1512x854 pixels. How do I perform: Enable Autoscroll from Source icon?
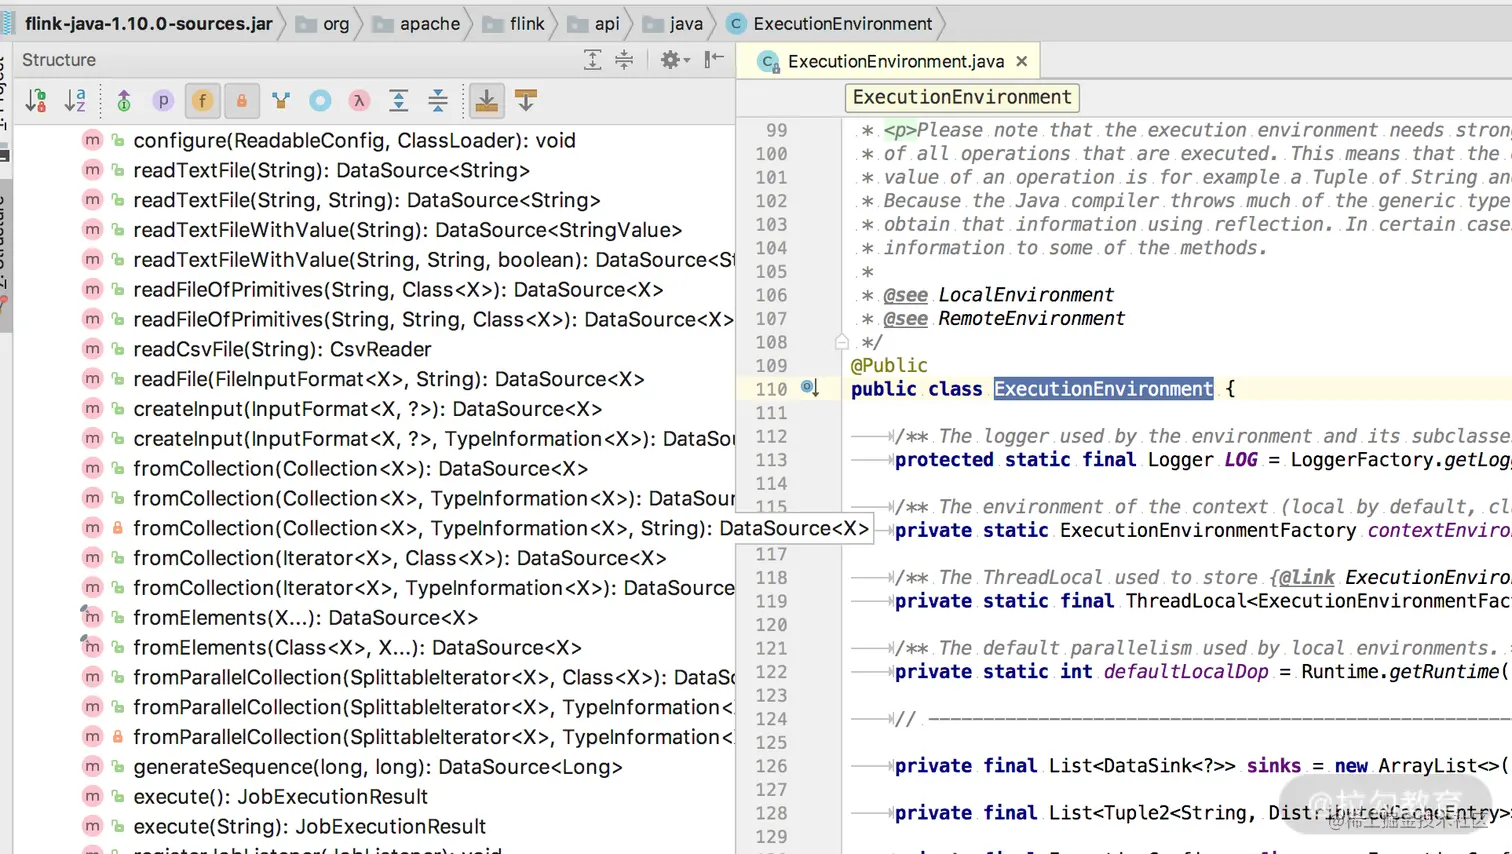(526, 100)
